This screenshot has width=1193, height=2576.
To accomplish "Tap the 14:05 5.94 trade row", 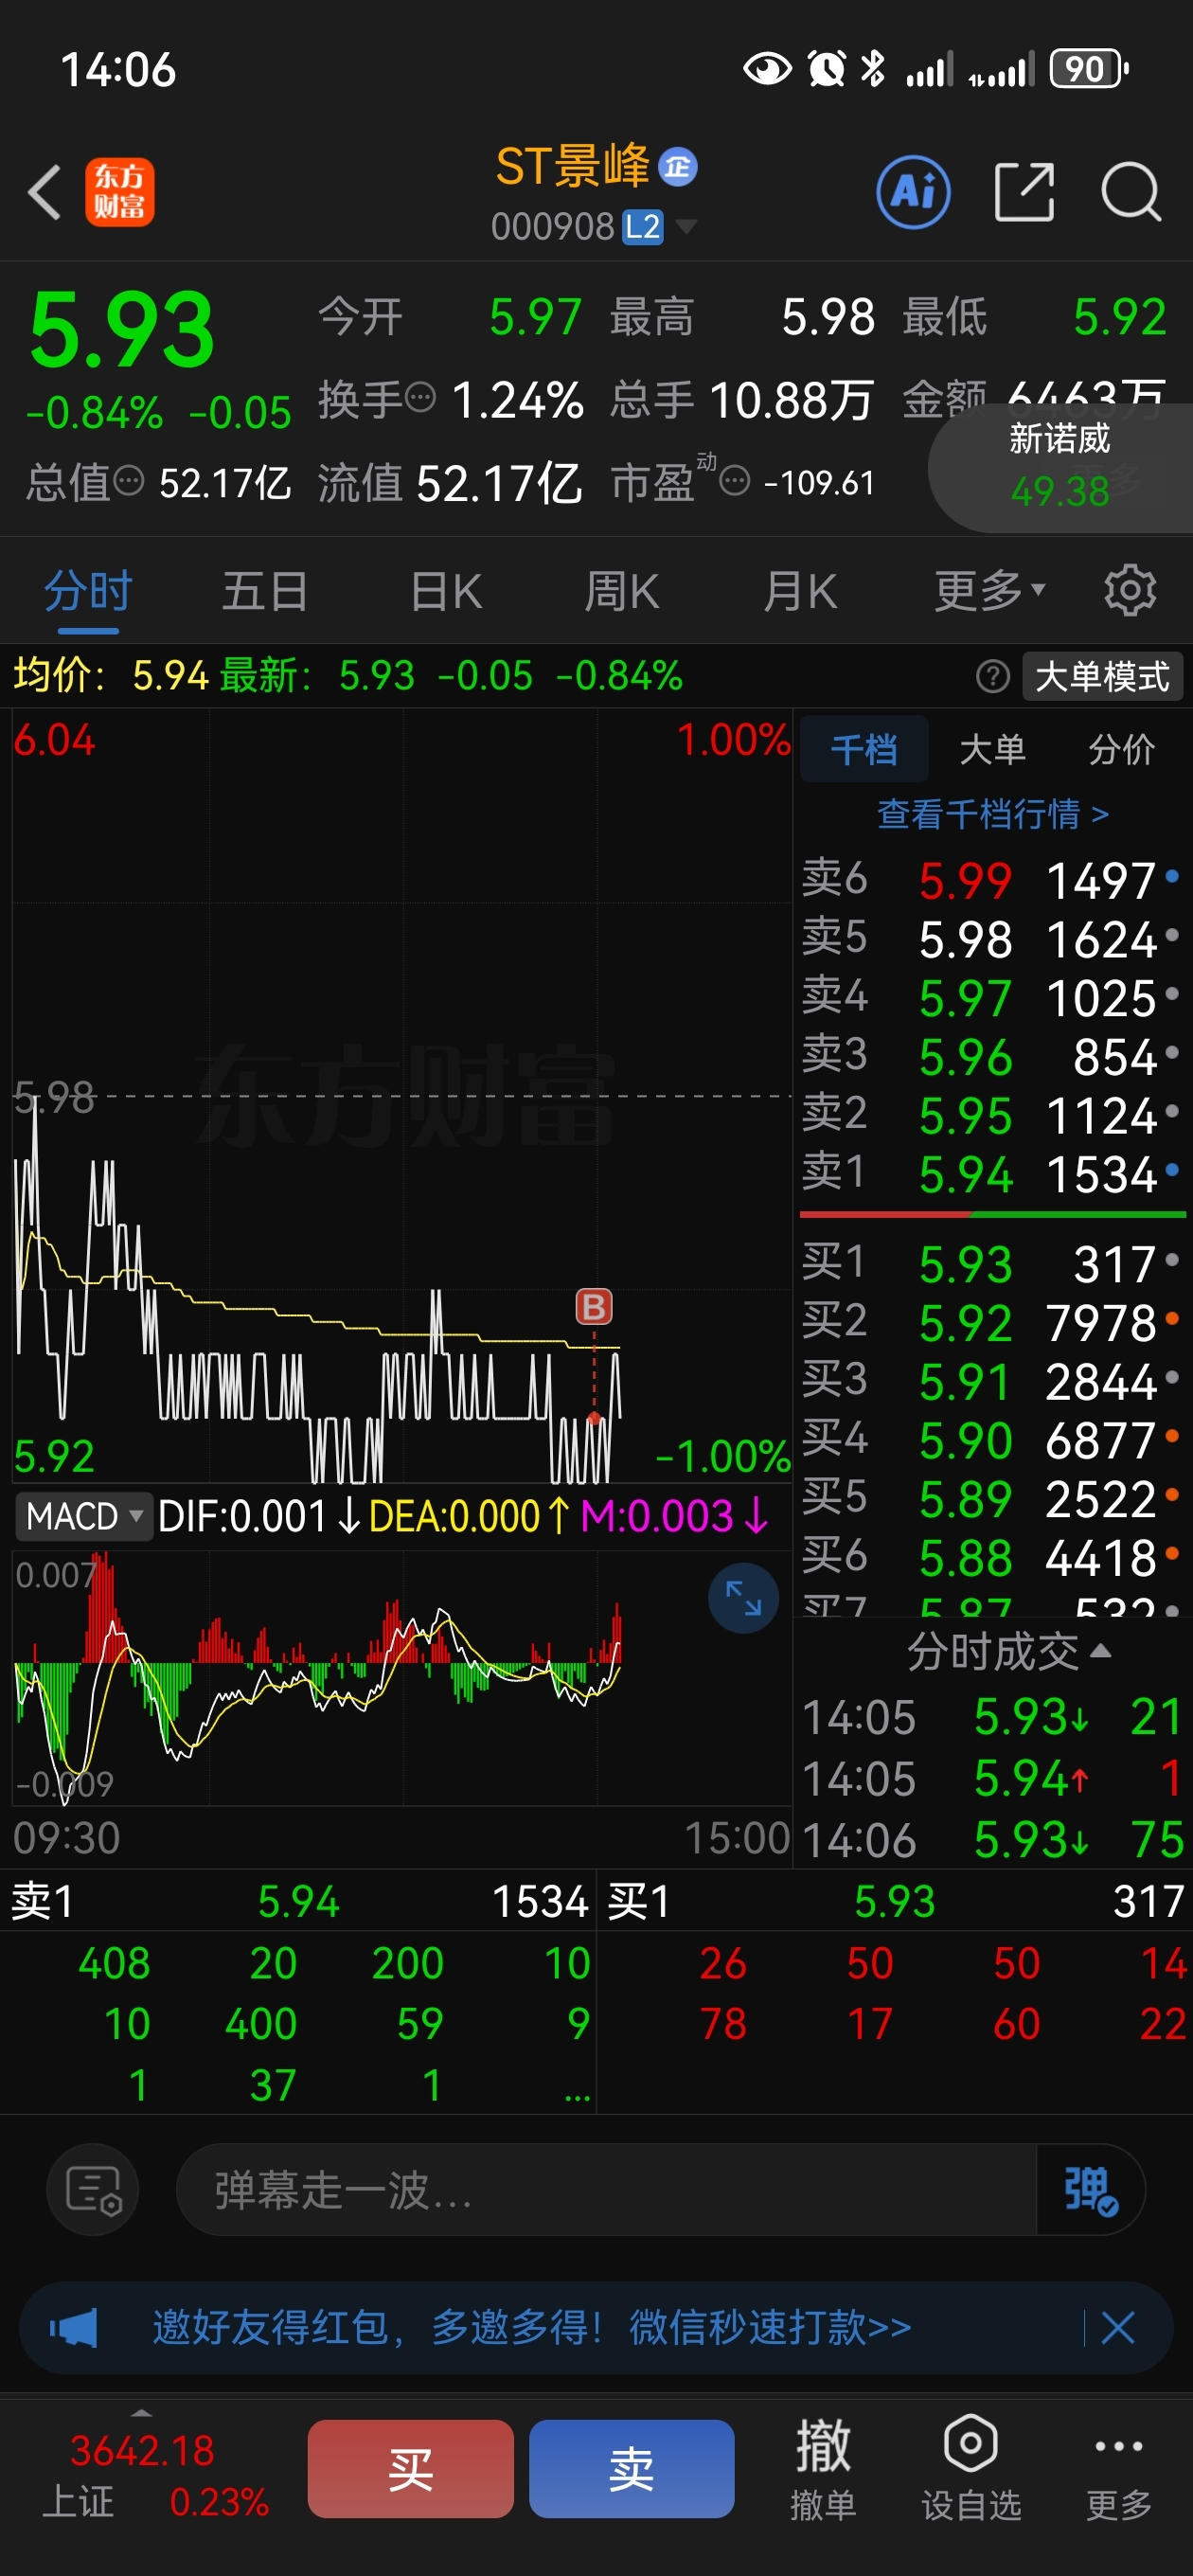I will [992, 1778].
